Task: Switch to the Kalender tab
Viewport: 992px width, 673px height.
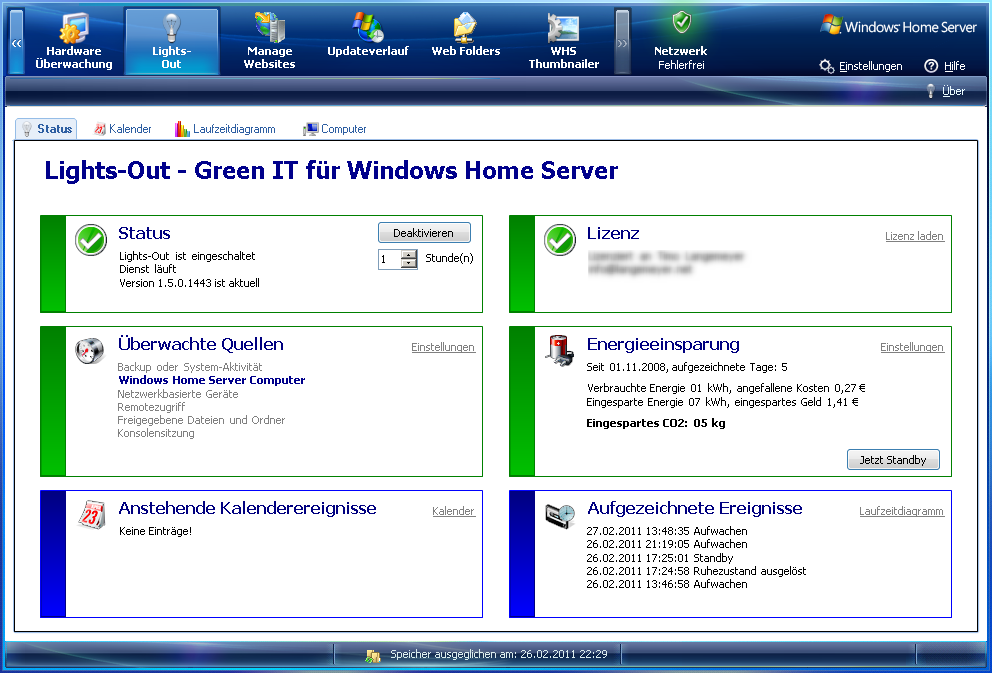Action: pos(123,129)
